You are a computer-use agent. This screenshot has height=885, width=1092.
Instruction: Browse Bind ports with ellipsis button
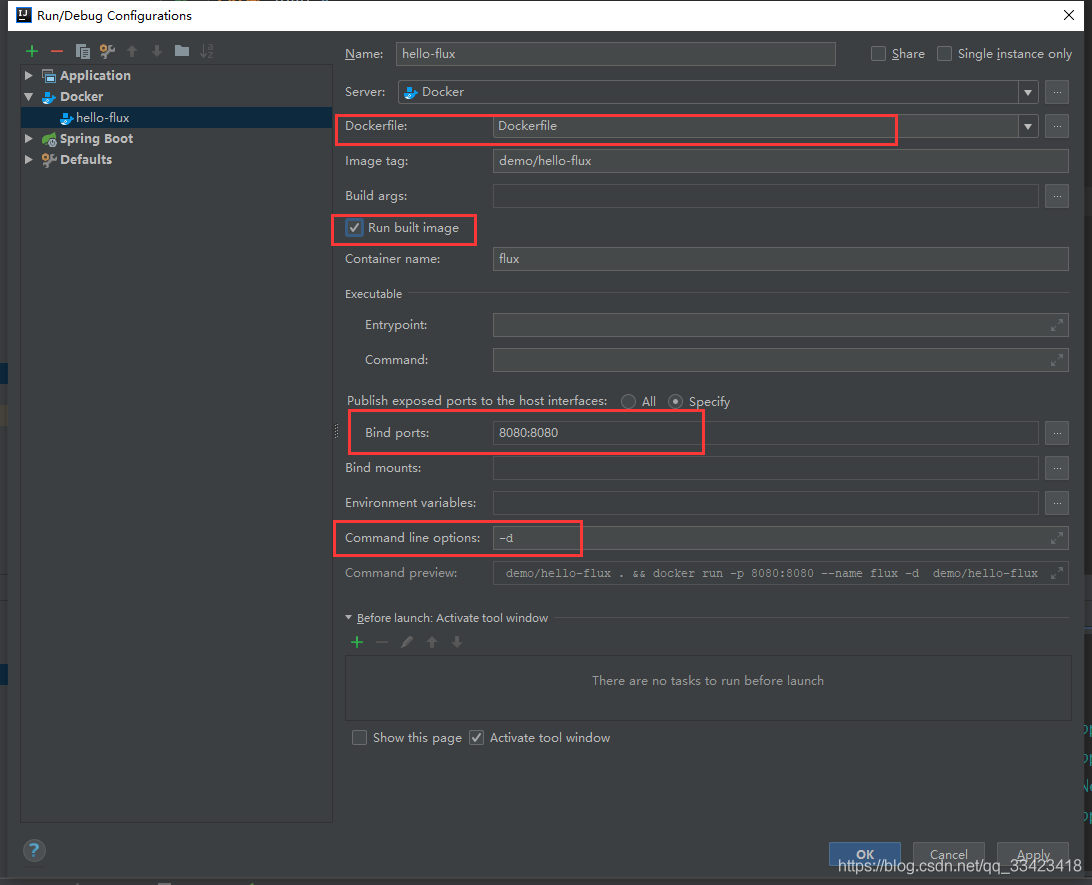click(x=1057, y=433)
